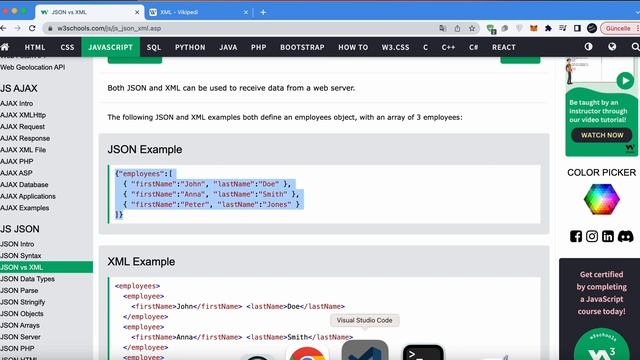The width and height of the screenshot is (640, 360).
Task: Open BOOTSTRAP tutorial in navbar
Action: tap(302, 47)
